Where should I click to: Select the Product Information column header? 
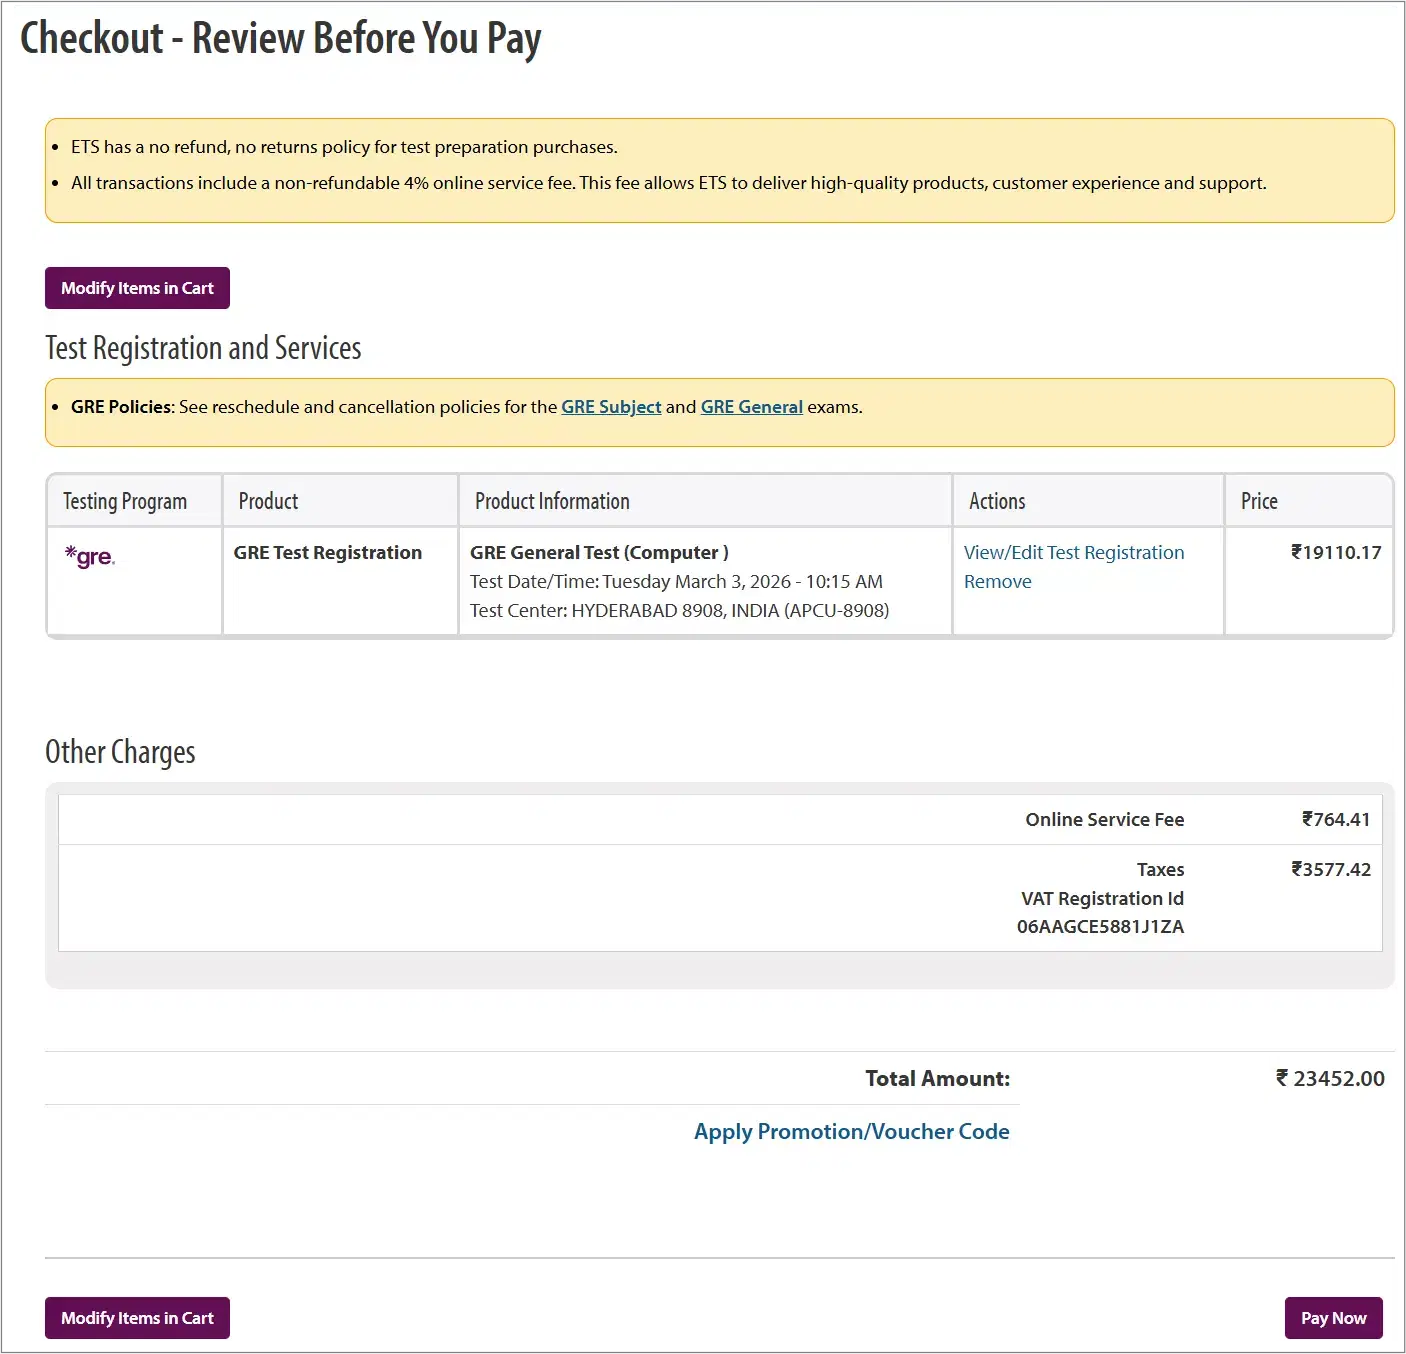(x=552, y=501)
